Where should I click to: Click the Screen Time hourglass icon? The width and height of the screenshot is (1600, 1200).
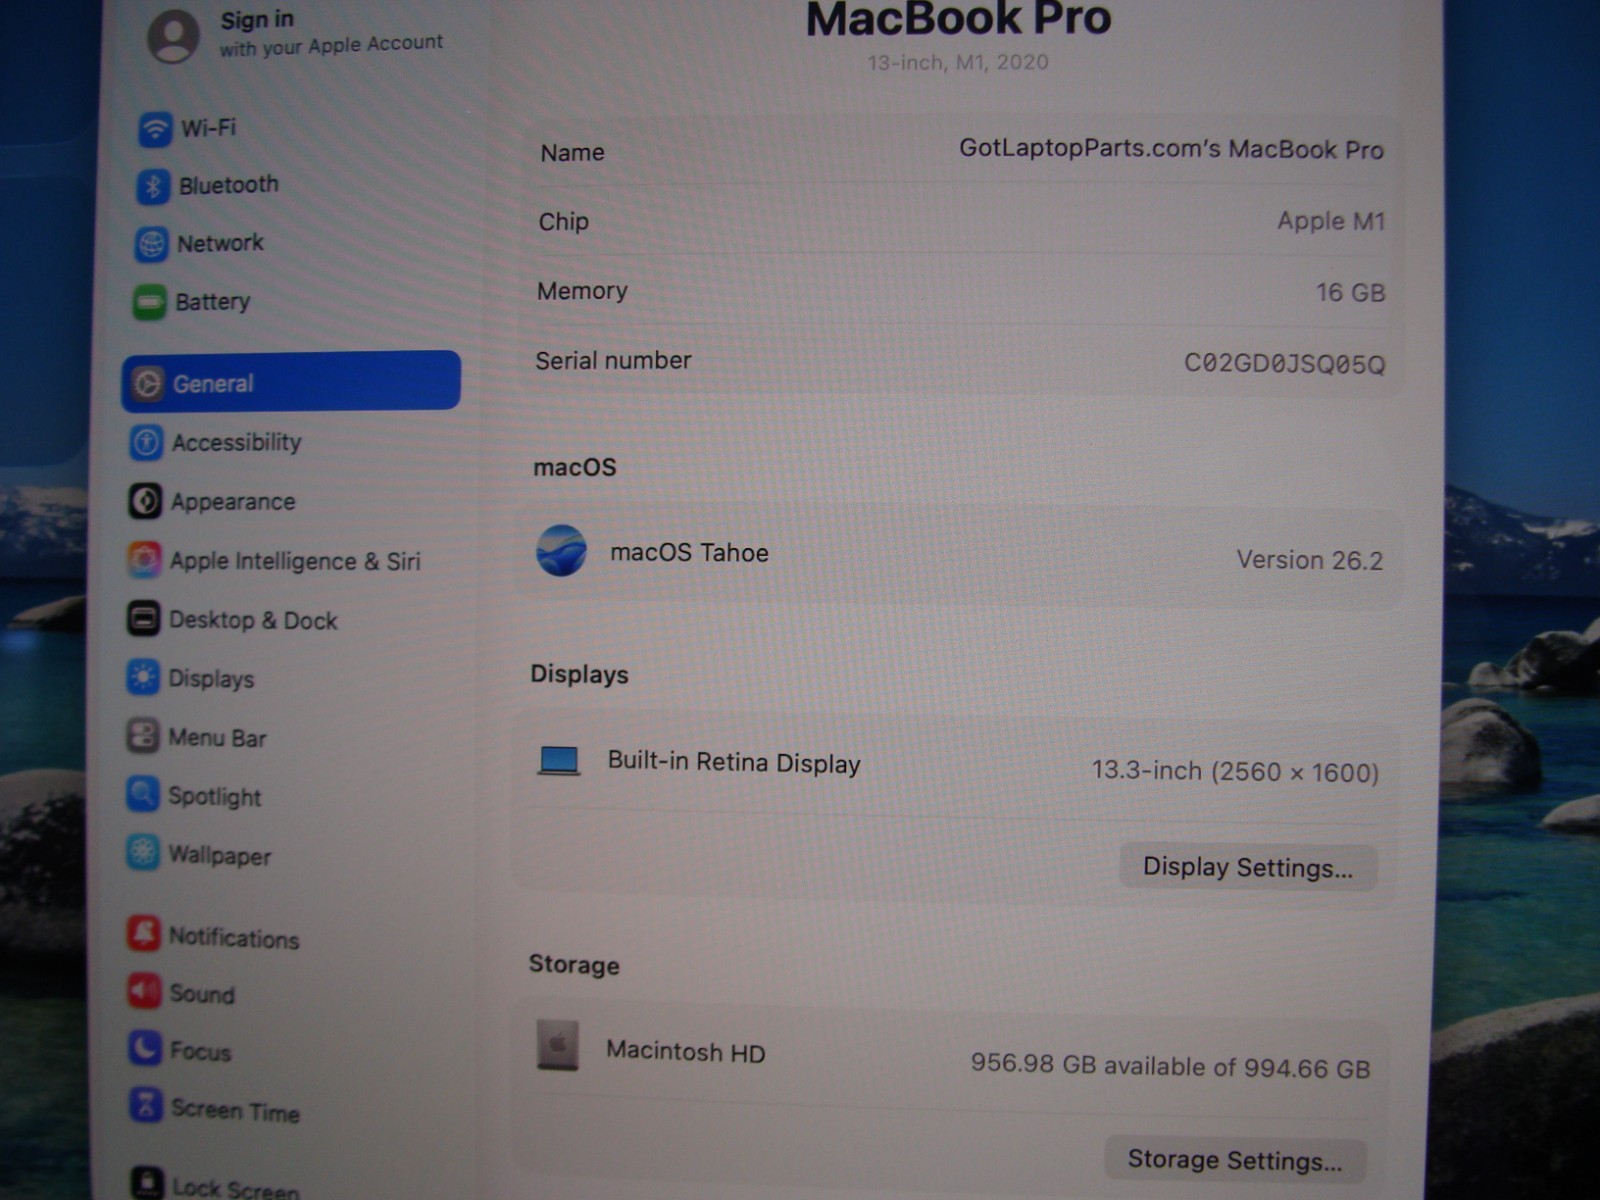[x=146, y=1105]
